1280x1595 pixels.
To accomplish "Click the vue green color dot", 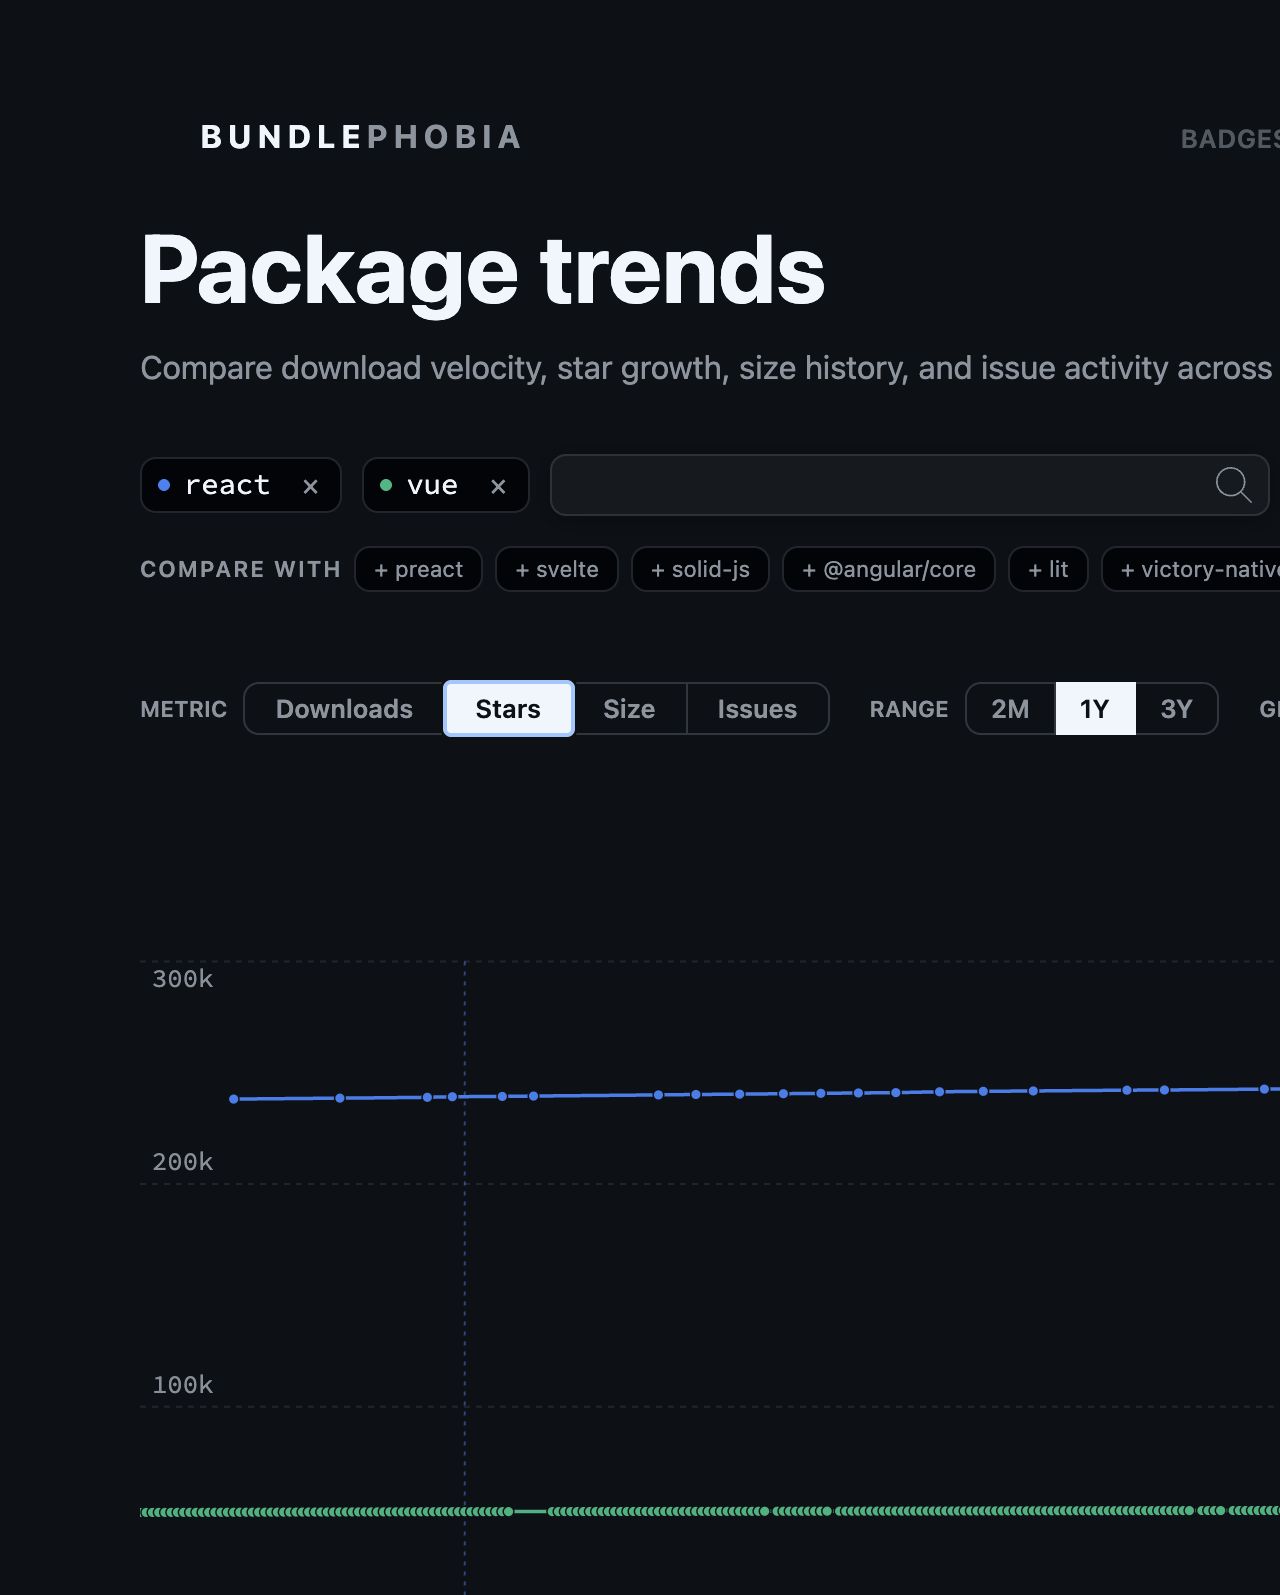I will click(x=386, y=485).
